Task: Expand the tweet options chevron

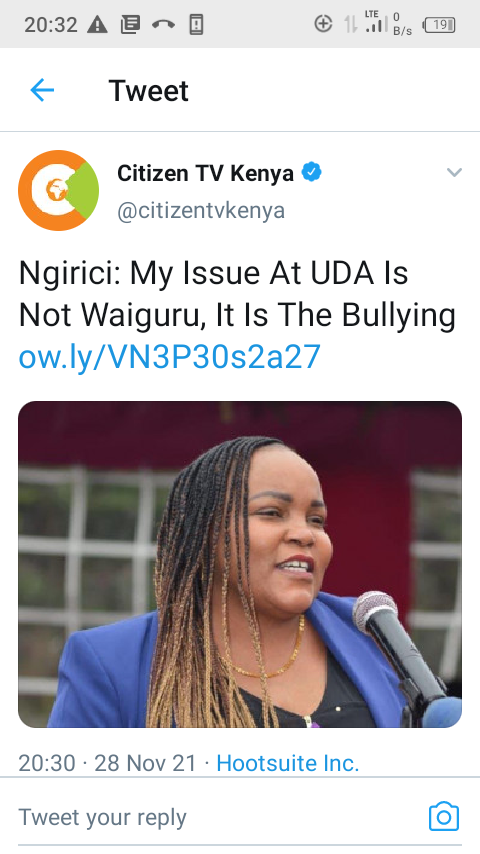Action: 454,173
